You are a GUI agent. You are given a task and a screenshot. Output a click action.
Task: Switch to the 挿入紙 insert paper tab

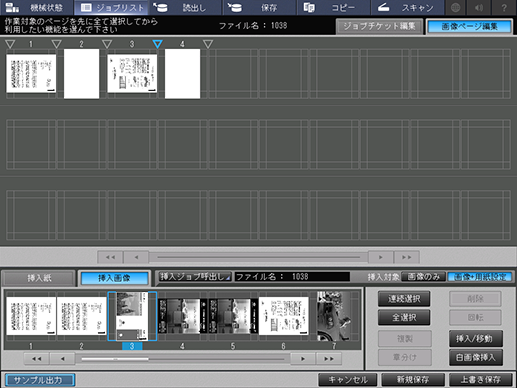(39, 278)
